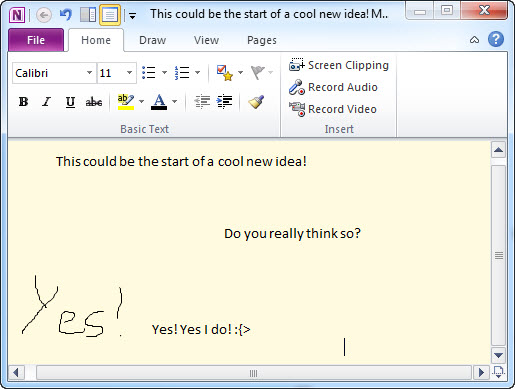The height and width of the screenshot is (389, 515).
Task: Apply the black font color
Action: tap(159, 102)
